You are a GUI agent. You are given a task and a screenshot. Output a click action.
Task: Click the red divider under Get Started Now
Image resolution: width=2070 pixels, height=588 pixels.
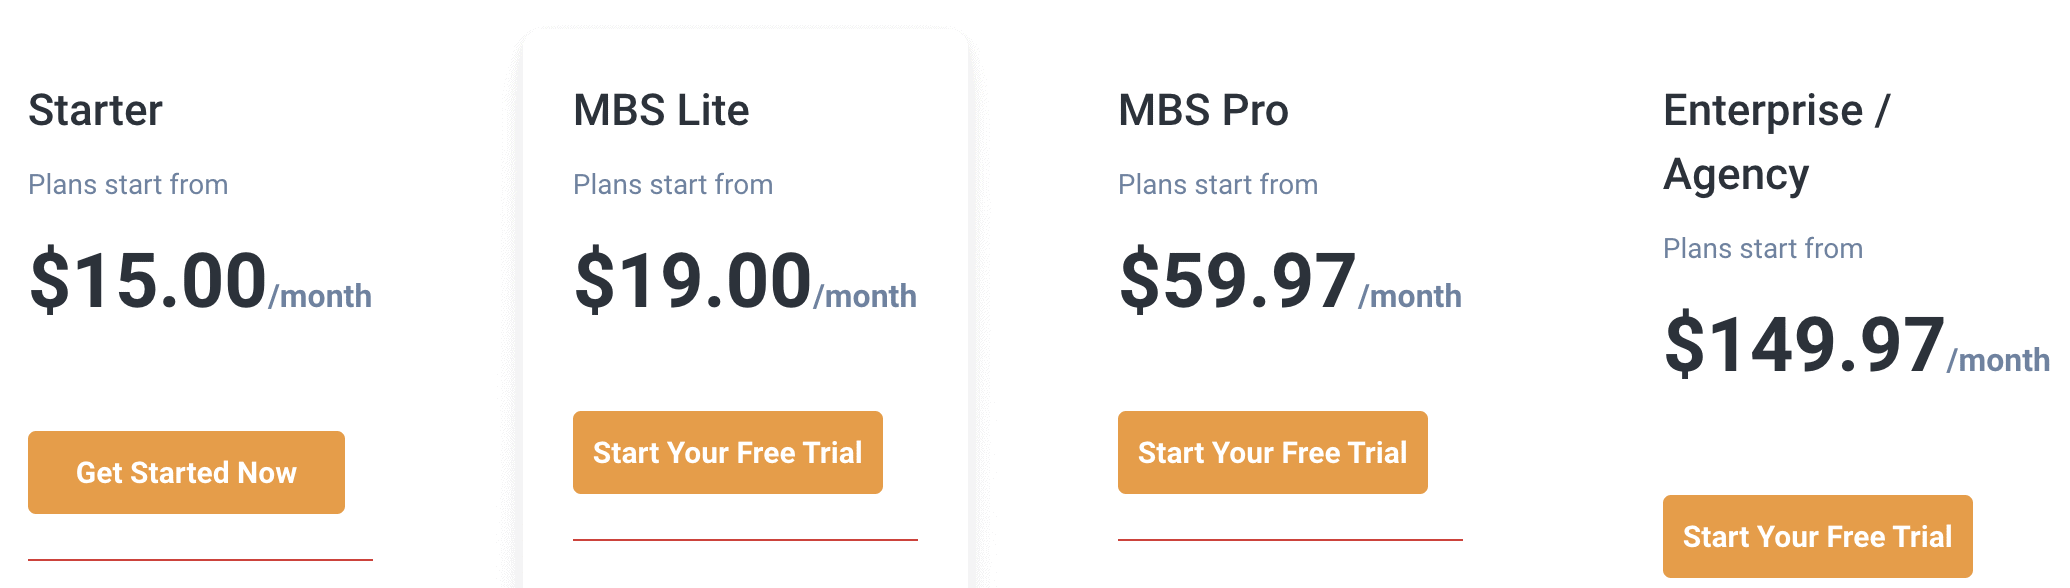coord(200,559)
